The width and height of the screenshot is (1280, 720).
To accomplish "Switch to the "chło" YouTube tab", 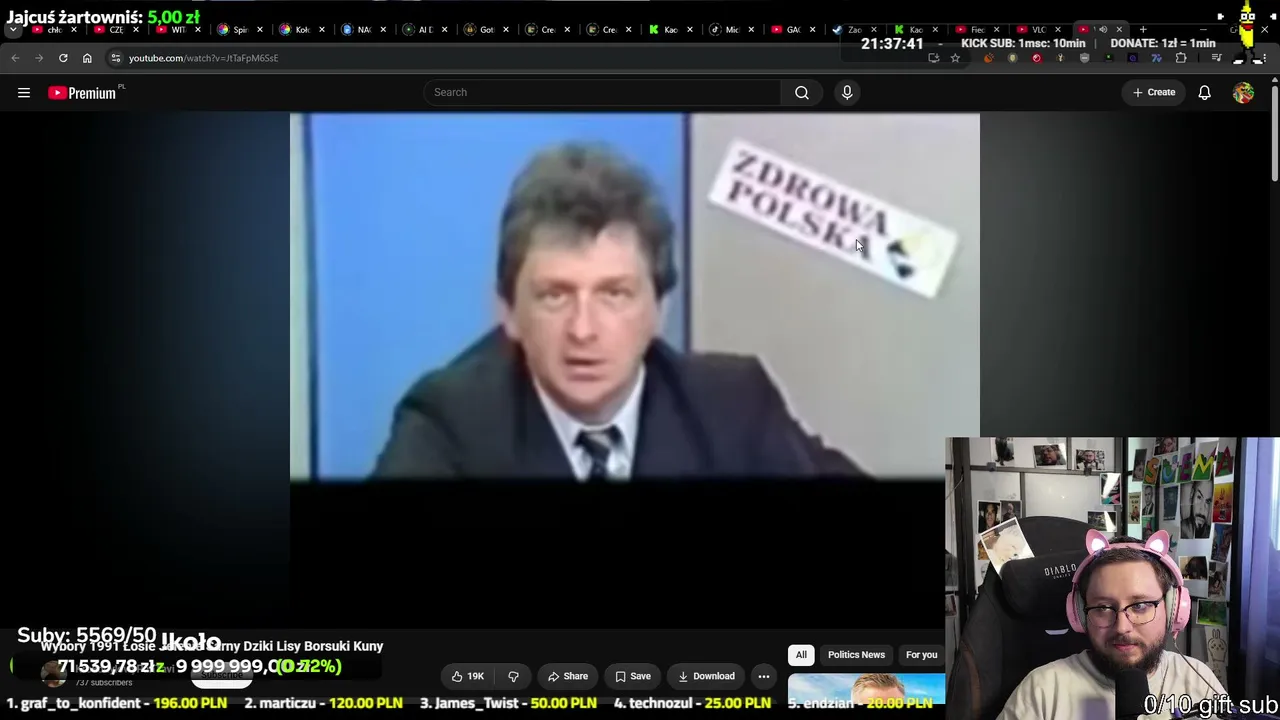I will point(54,29).
